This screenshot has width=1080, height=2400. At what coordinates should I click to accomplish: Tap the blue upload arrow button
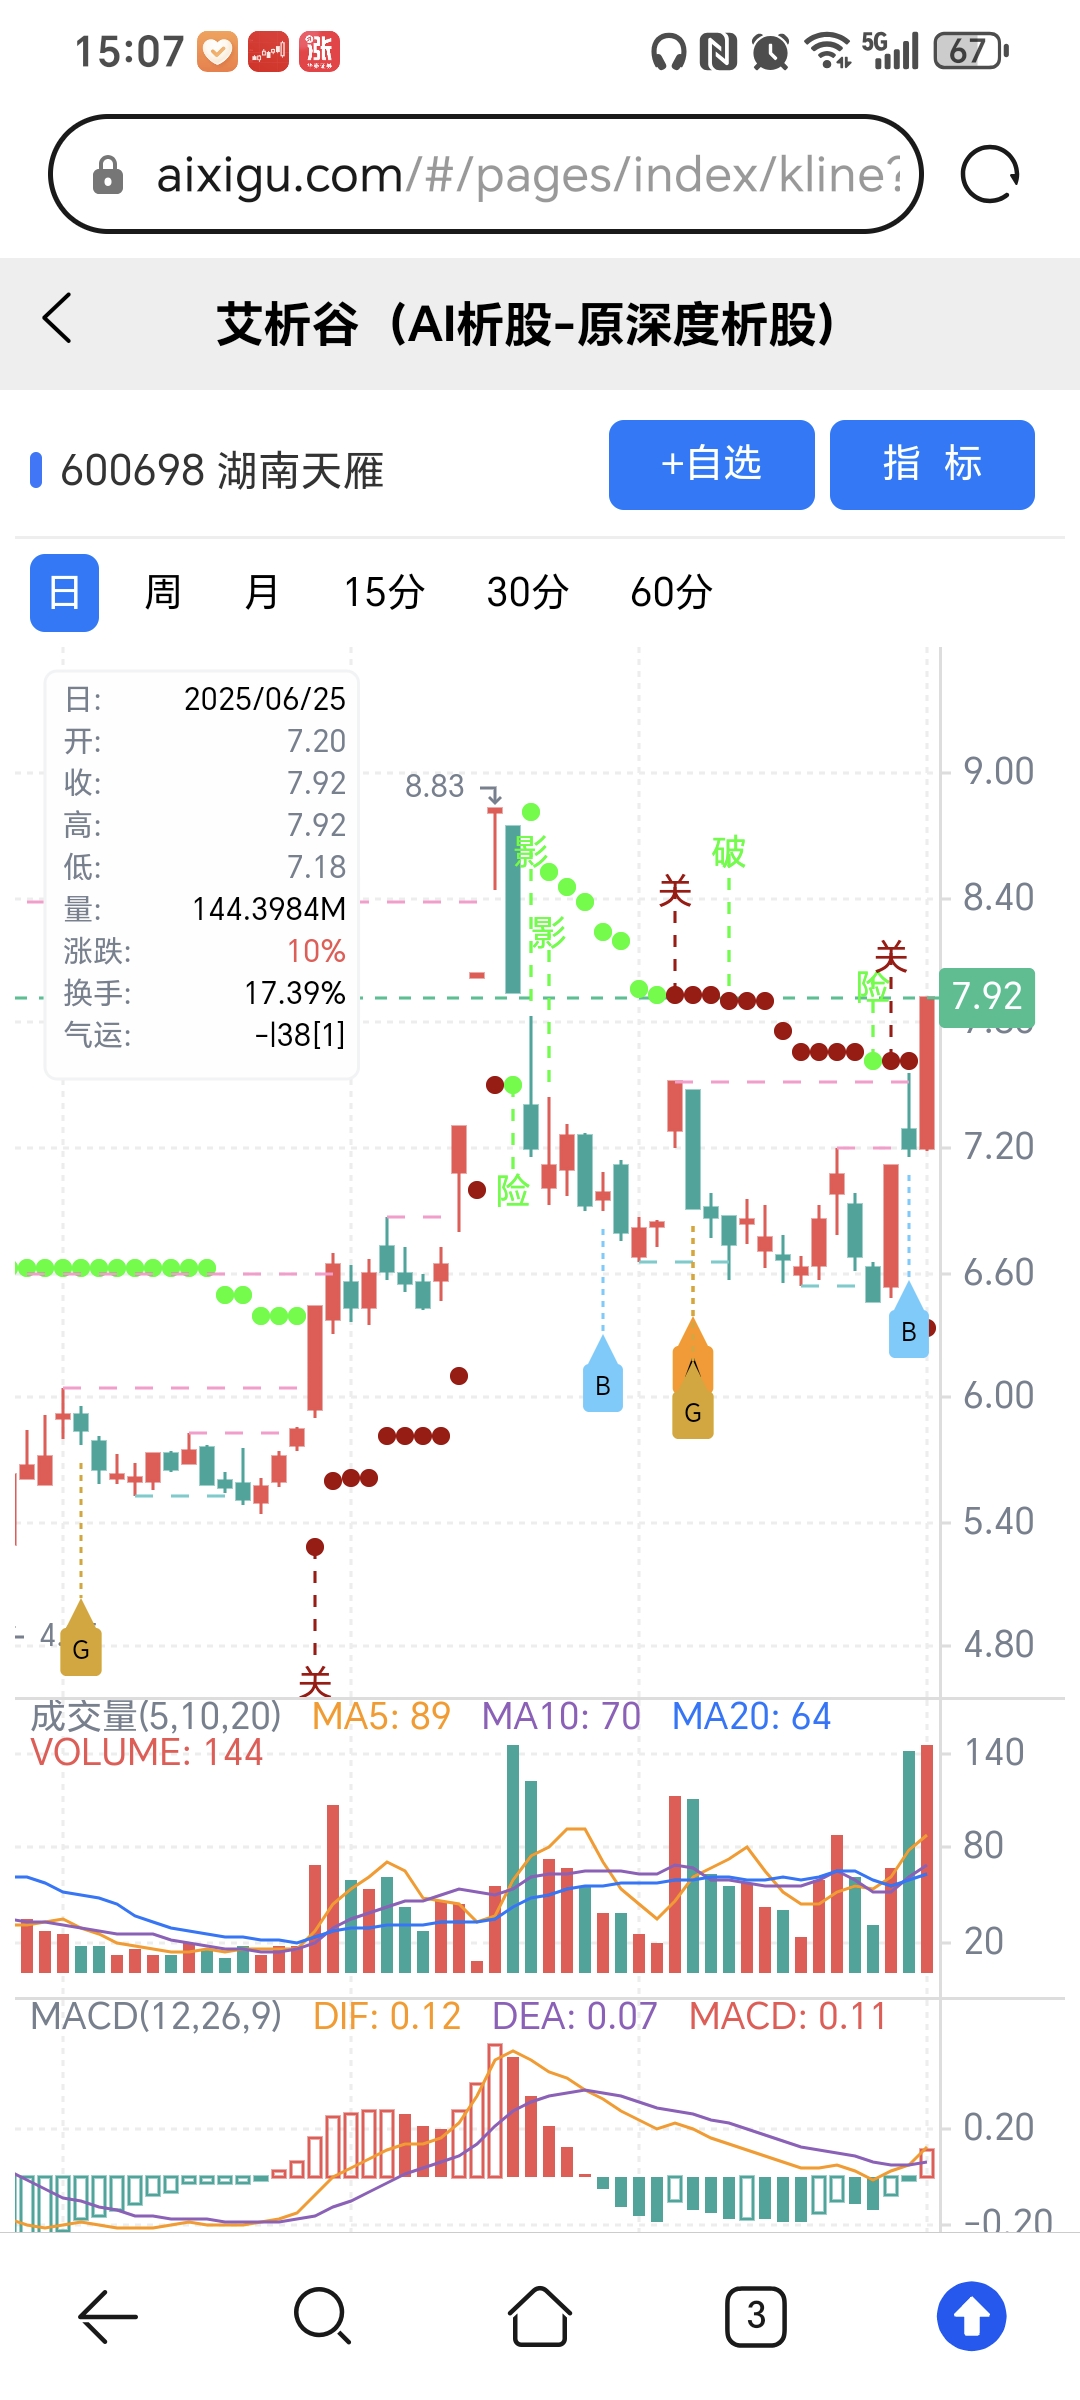(971, 2316)
